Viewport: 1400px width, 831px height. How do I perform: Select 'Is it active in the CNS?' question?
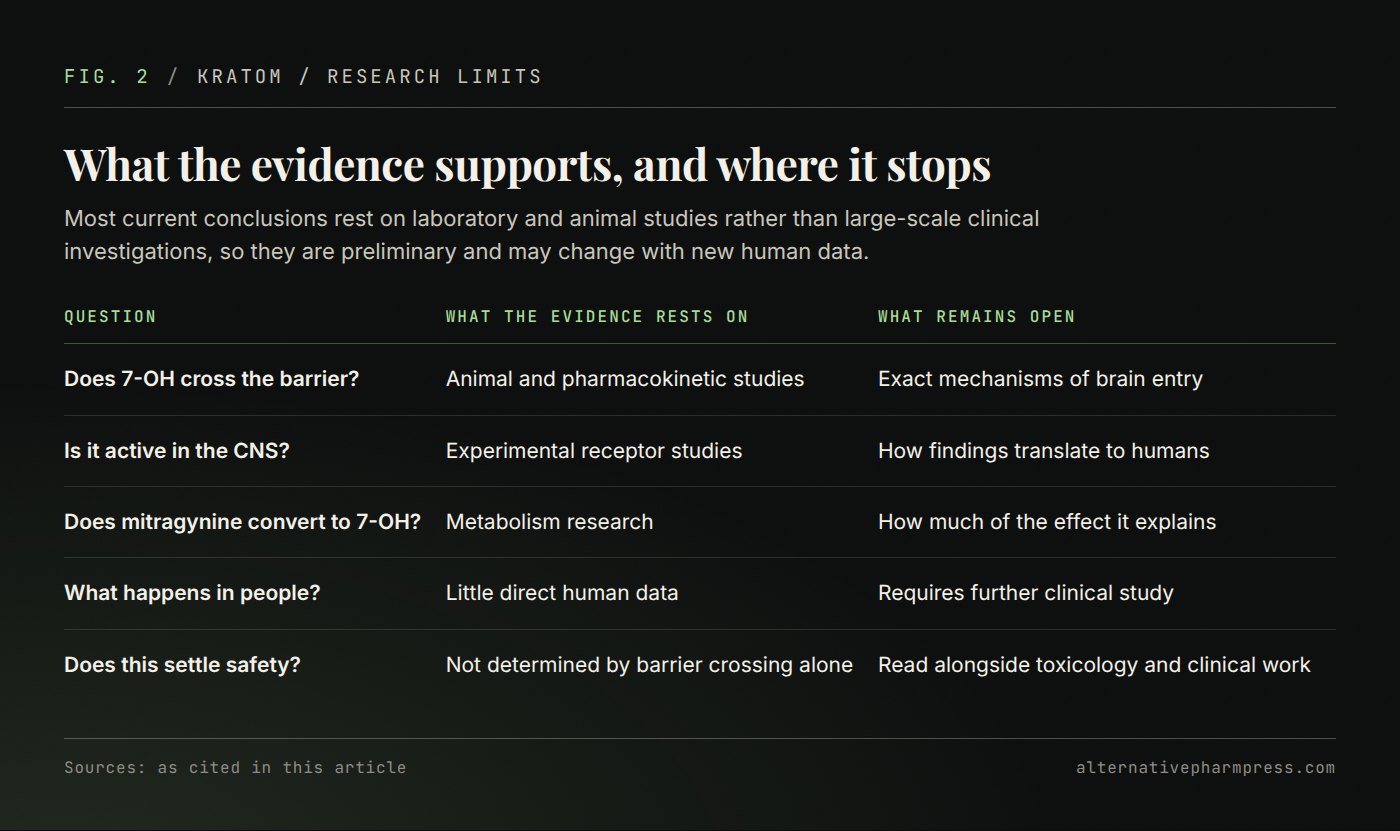[176, 451]
